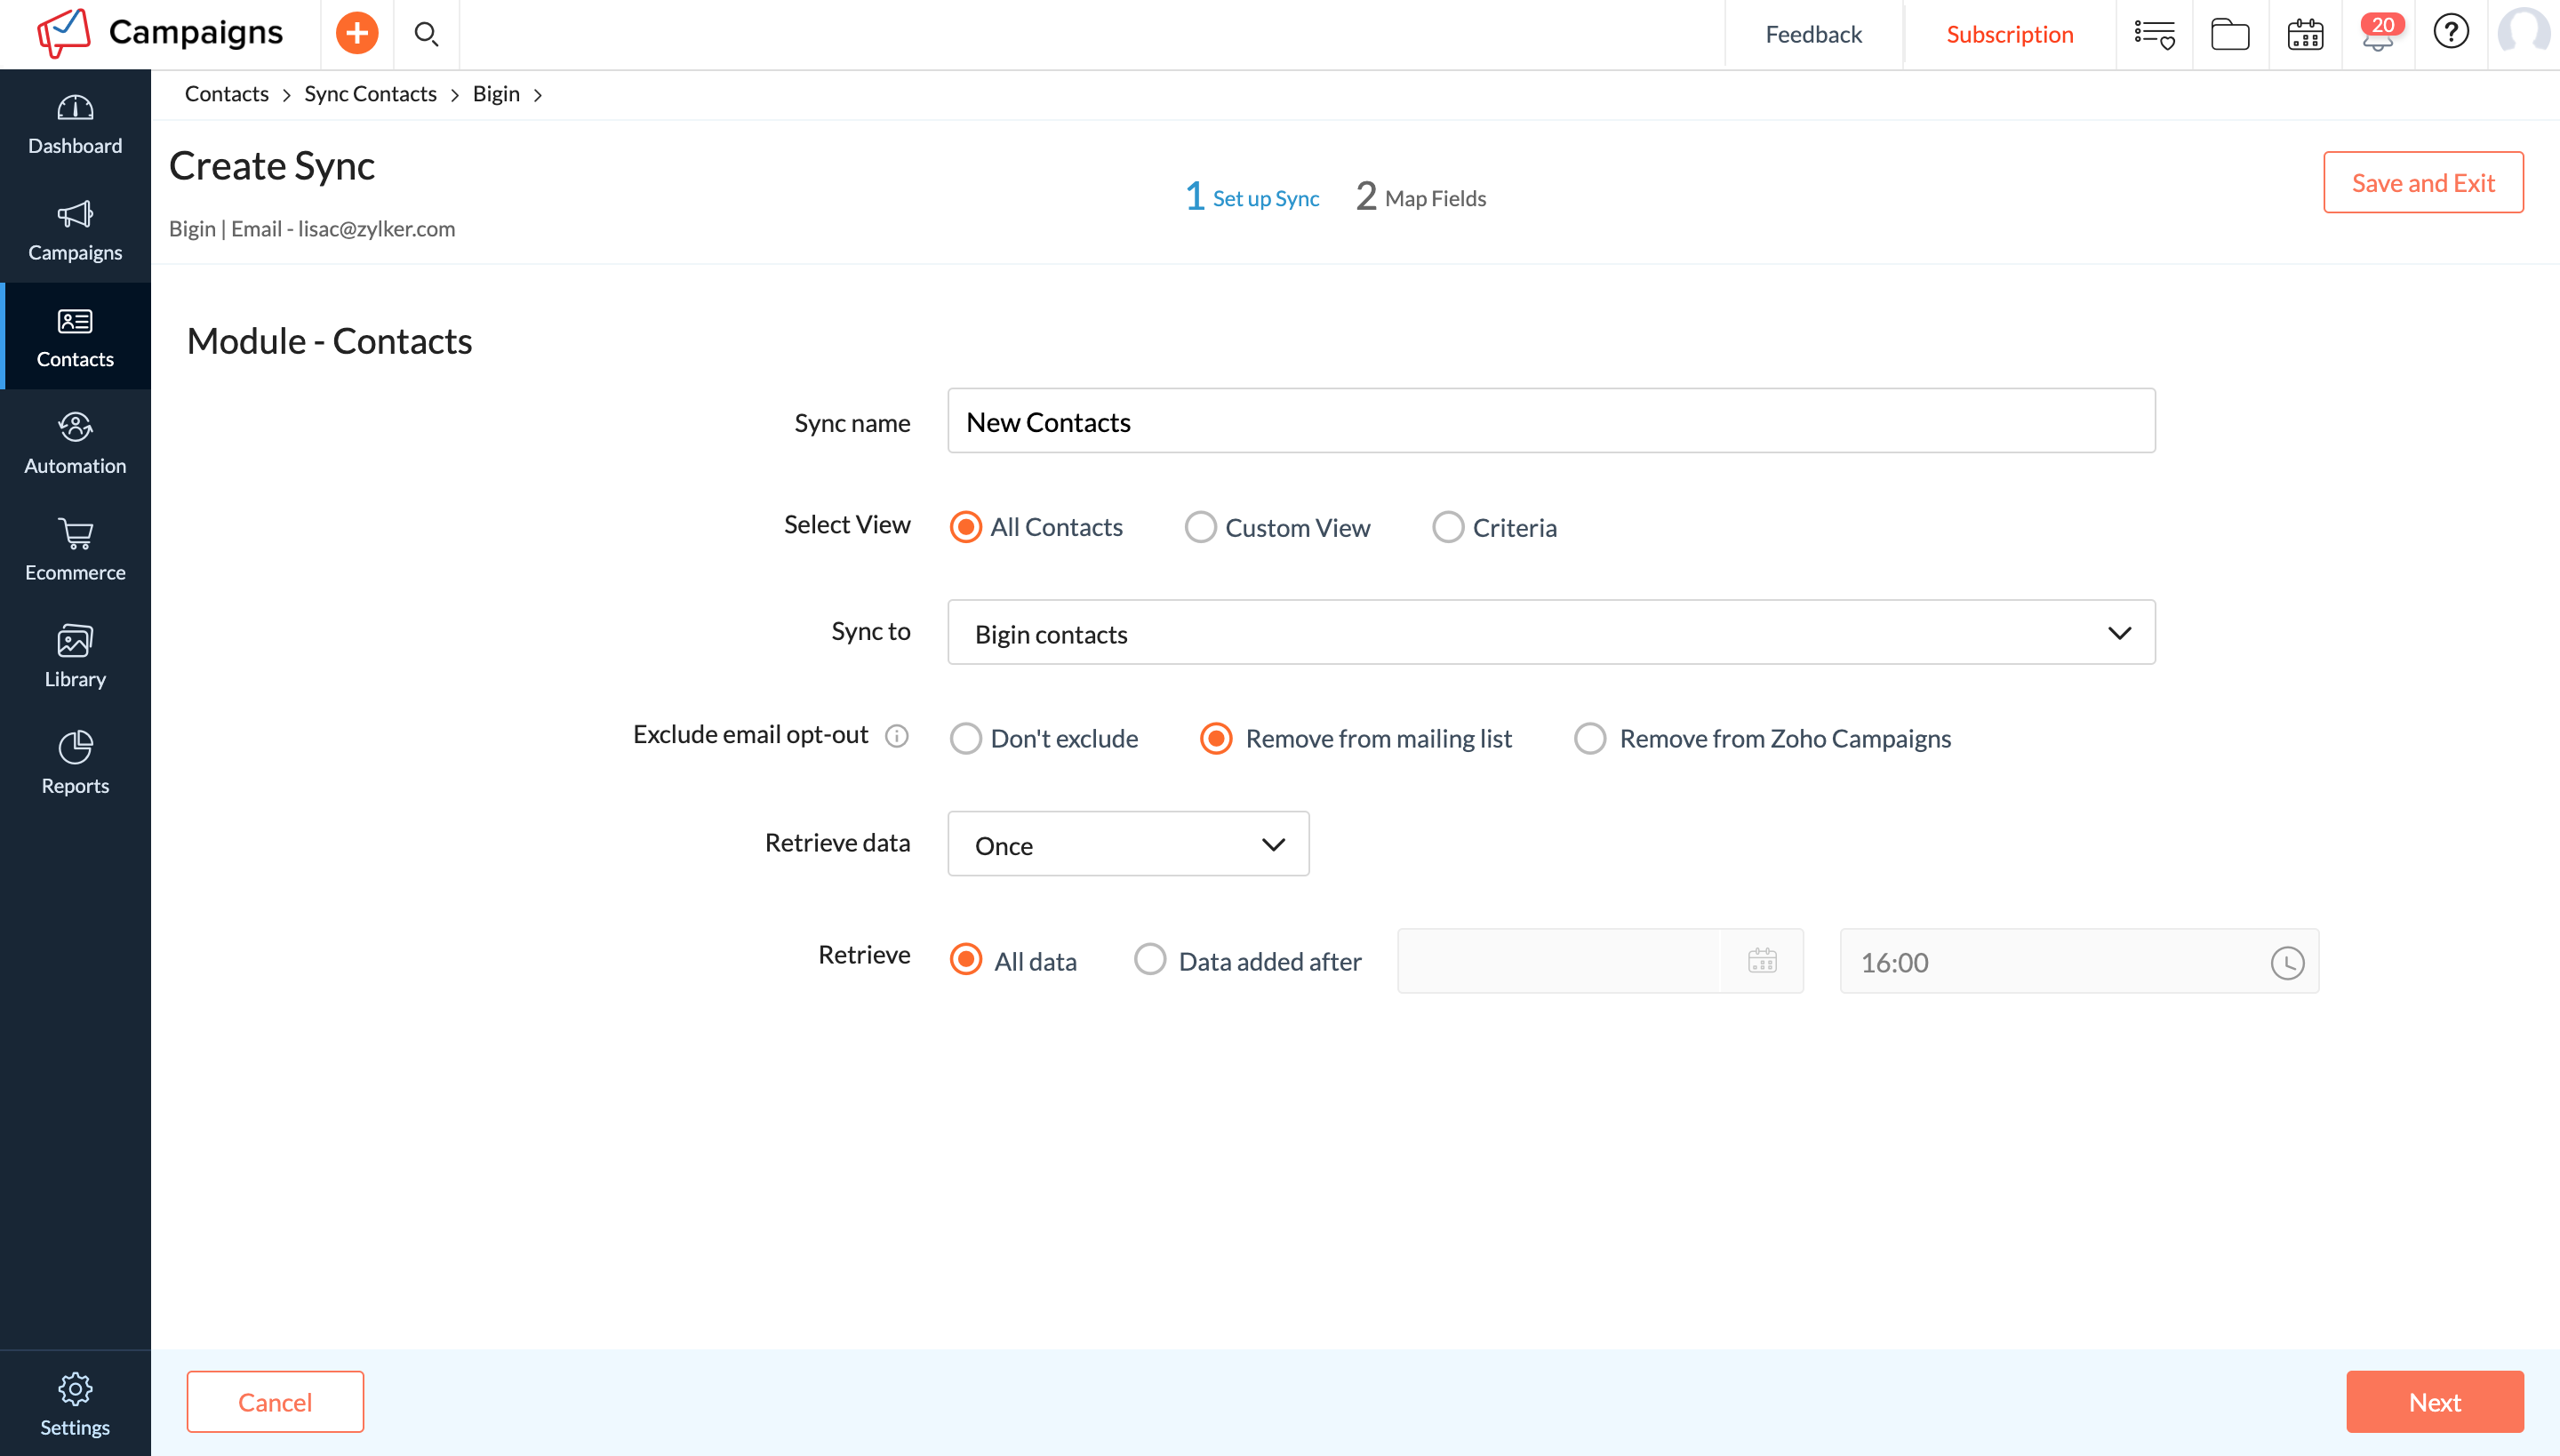
Task: Open the folder icon in top bar
Action: click(2230, 34)
